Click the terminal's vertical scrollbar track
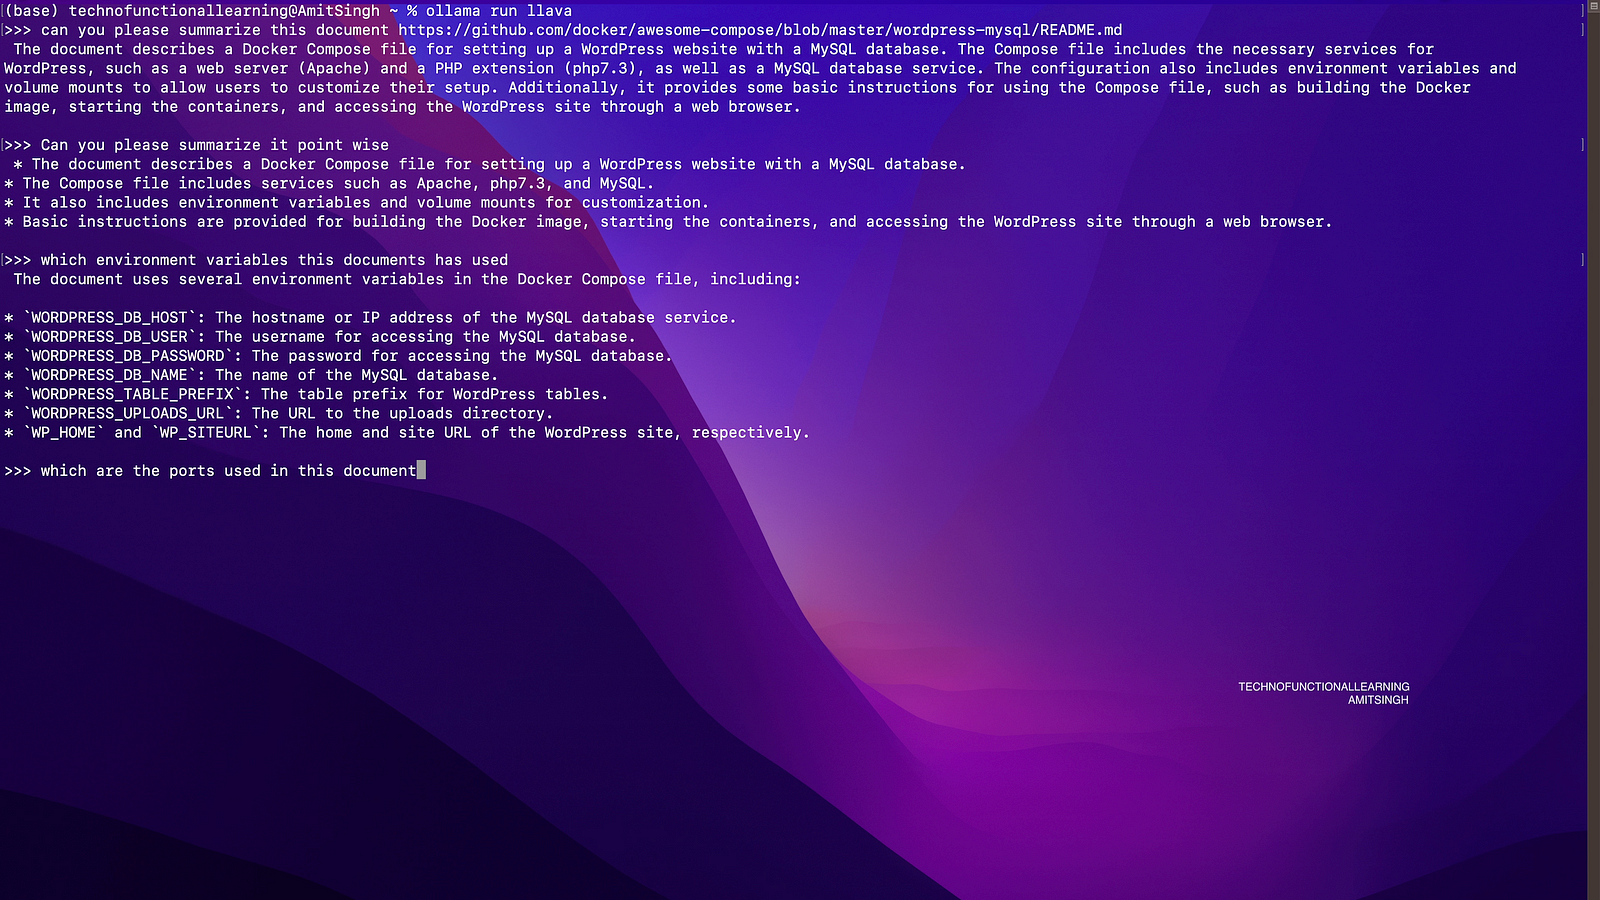Screen dimensions: 1600x900 [1594, 450]
